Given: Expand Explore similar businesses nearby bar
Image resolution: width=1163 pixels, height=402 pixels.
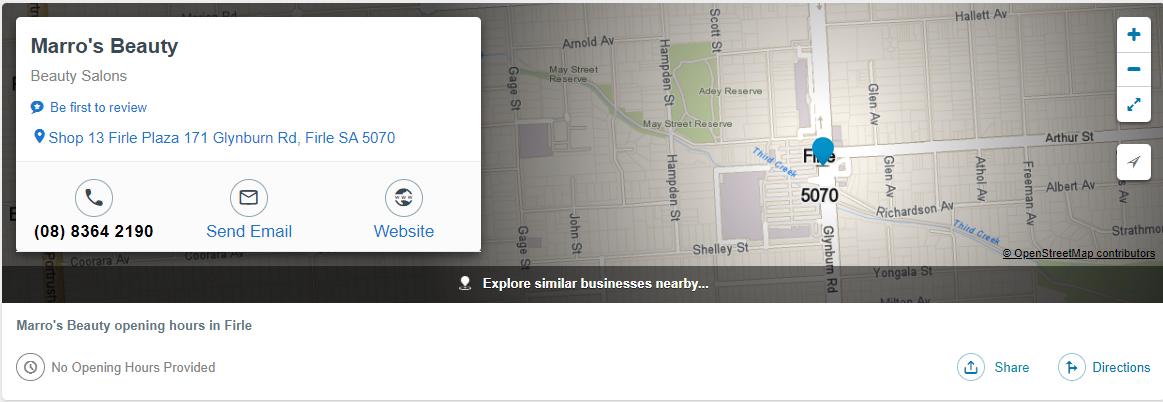Looking at the screenshot, I should coord(595,283).
